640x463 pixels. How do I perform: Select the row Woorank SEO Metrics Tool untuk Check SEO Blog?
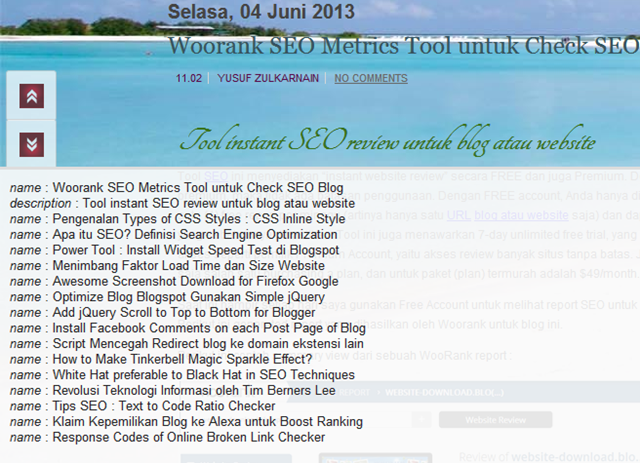[x=176, y=188]
